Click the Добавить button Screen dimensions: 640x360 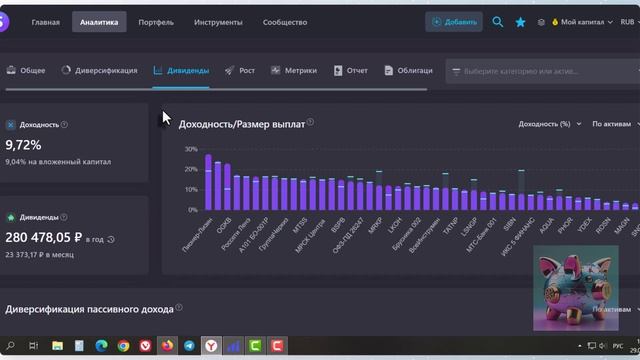[x=454, y=22]
